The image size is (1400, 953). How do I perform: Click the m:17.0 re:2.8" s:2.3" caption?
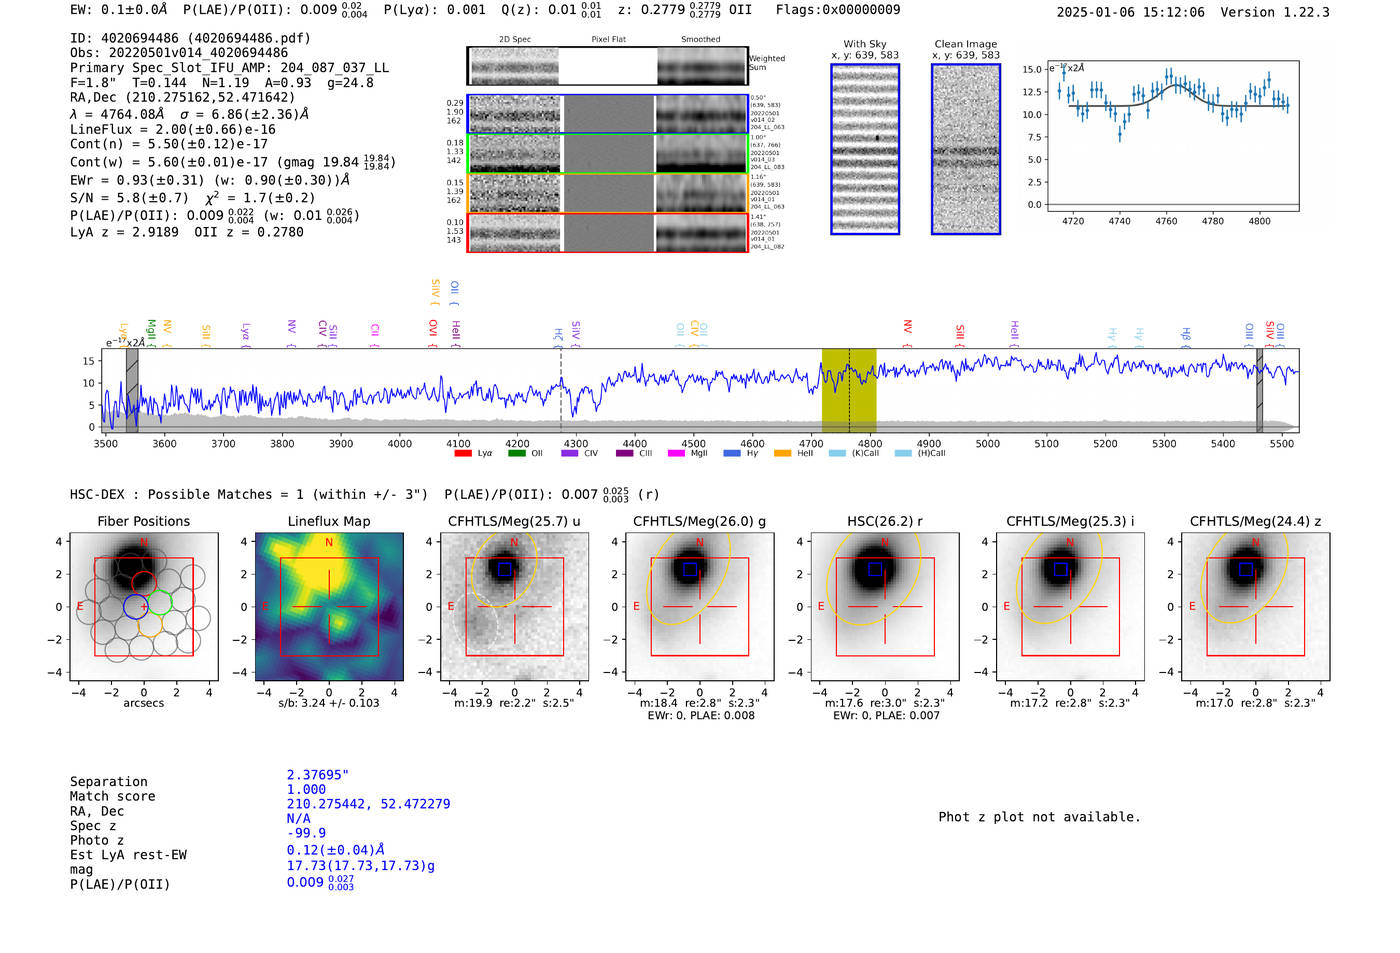1256,703
